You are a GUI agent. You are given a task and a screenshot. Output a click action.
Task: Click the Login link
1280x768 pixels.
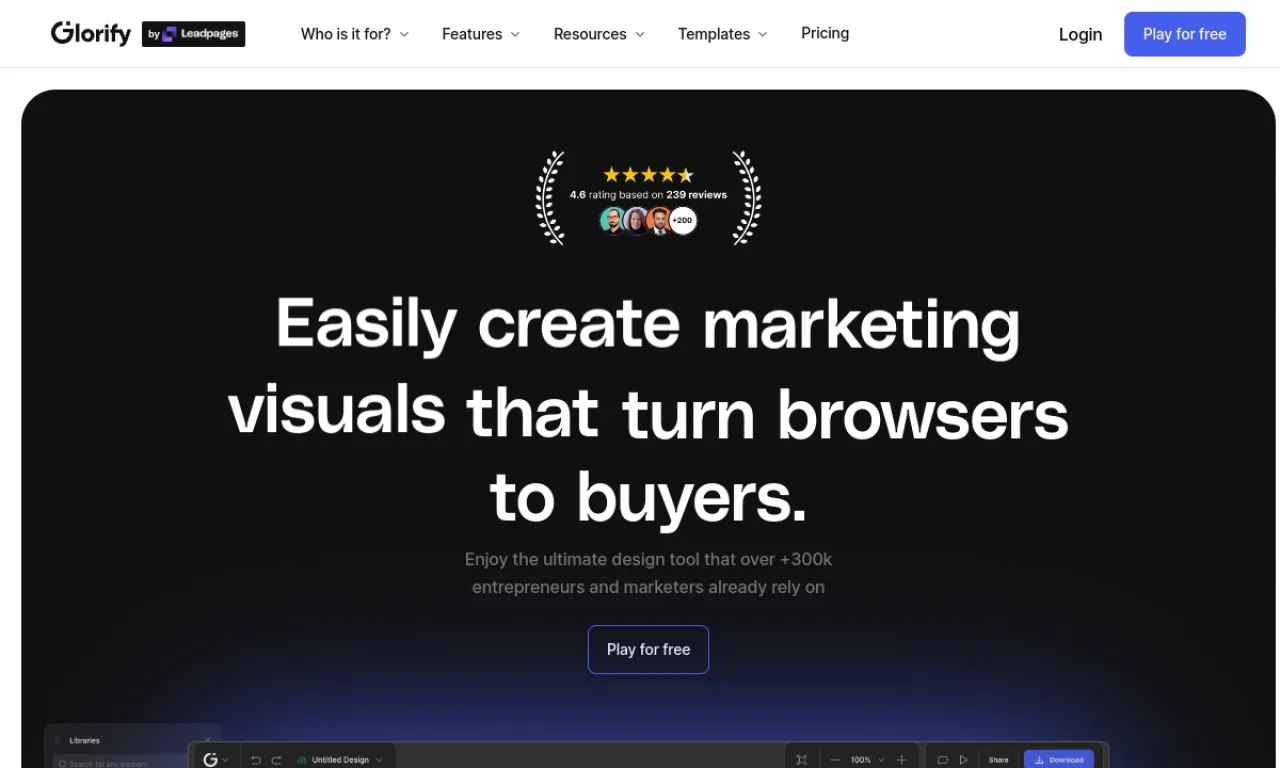pyautogui.click(x=1080, y=34)
